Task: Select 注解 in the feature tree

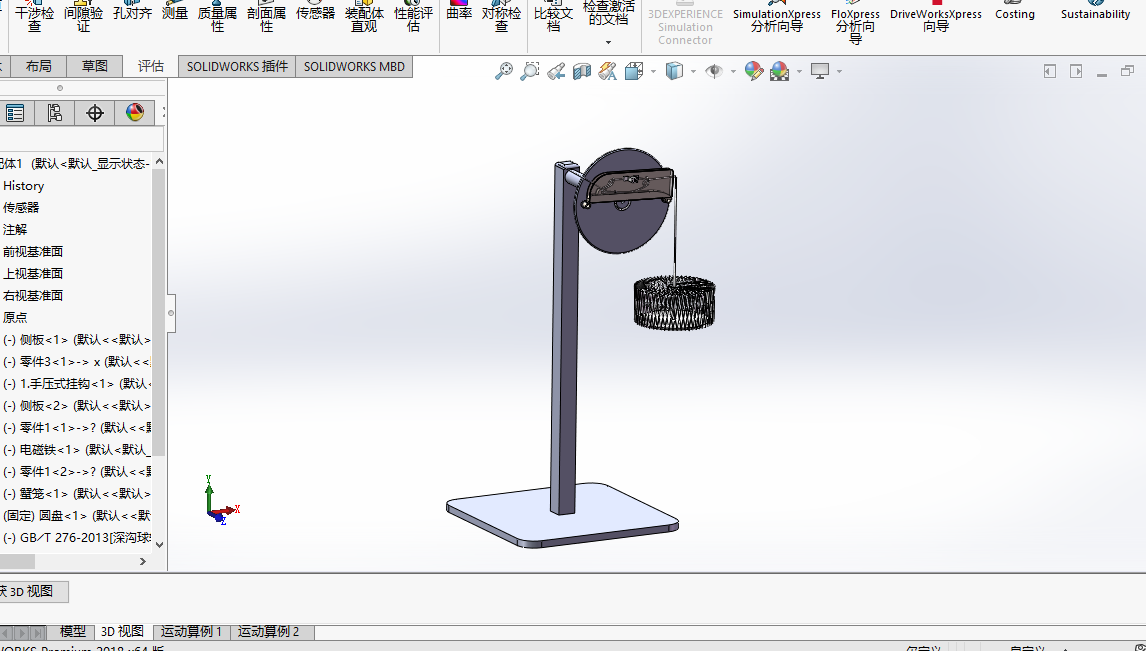Action: tap(15, 229)
